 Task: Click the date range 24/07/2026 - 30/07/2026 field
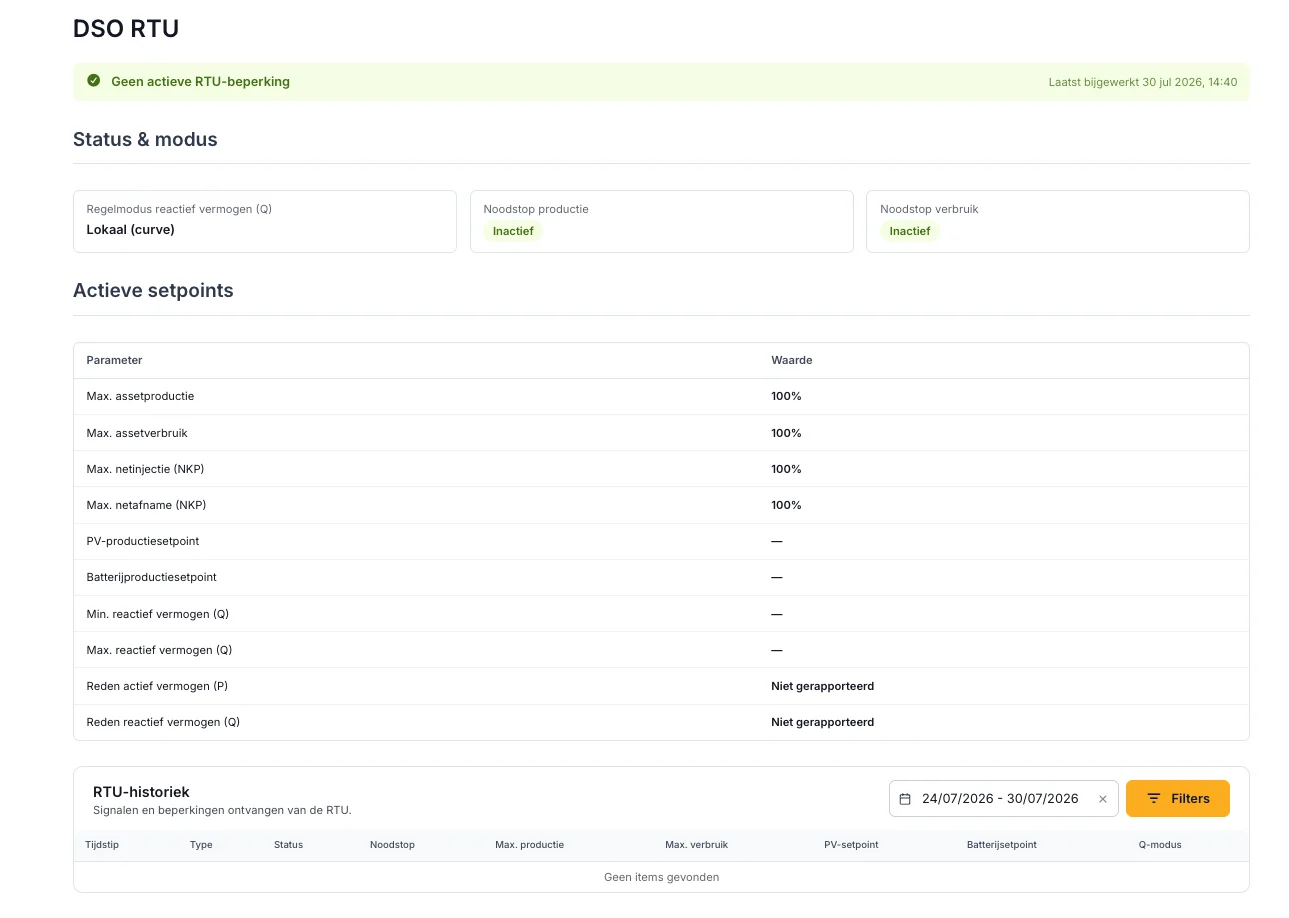1003,799
